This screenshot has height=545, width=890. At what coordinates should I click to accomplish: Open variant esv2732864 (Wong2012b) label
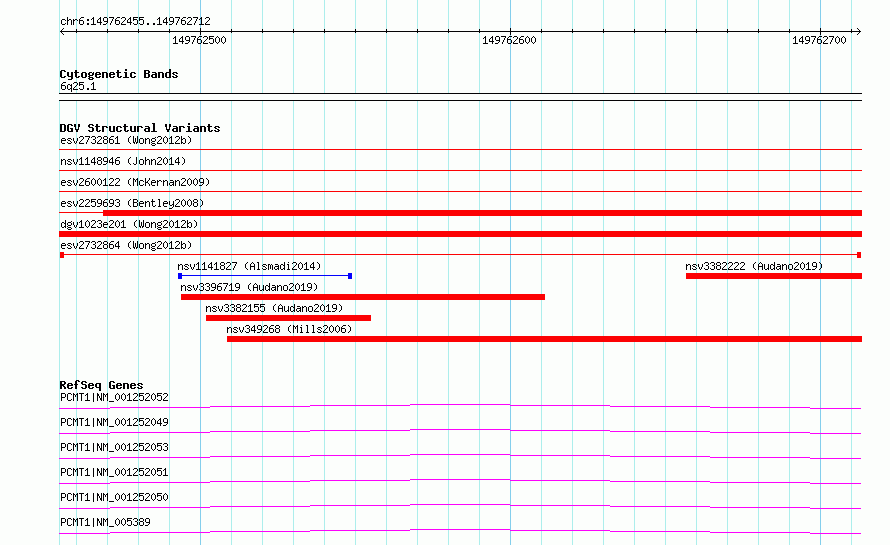(126, 245)
